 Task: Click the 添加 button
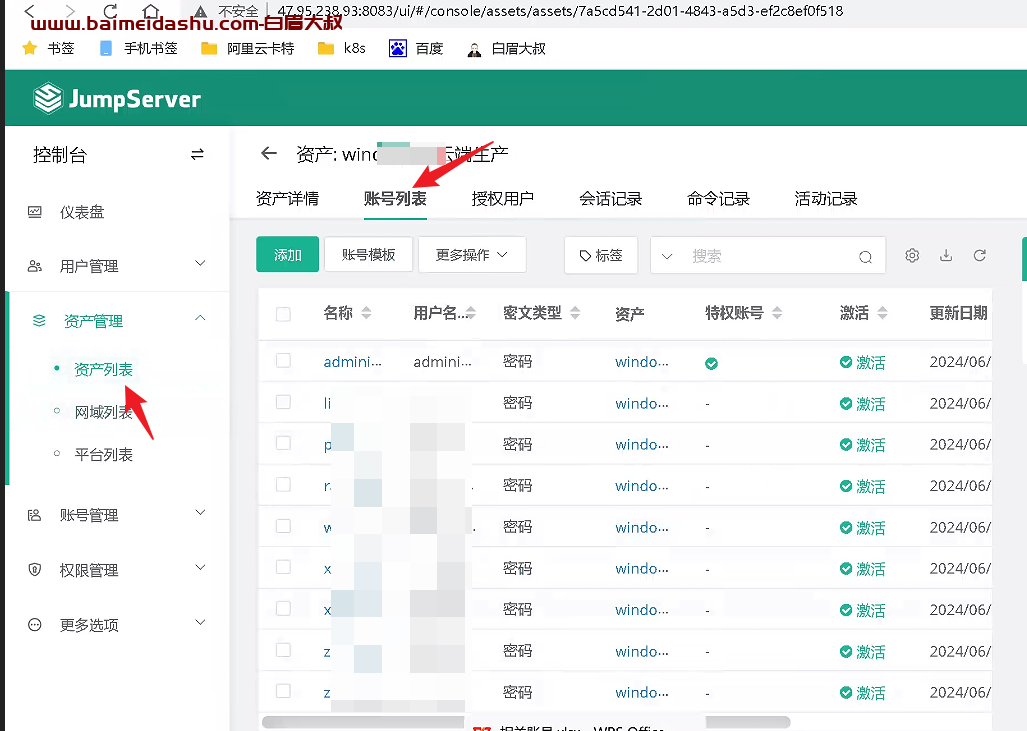tap(288, 254)
